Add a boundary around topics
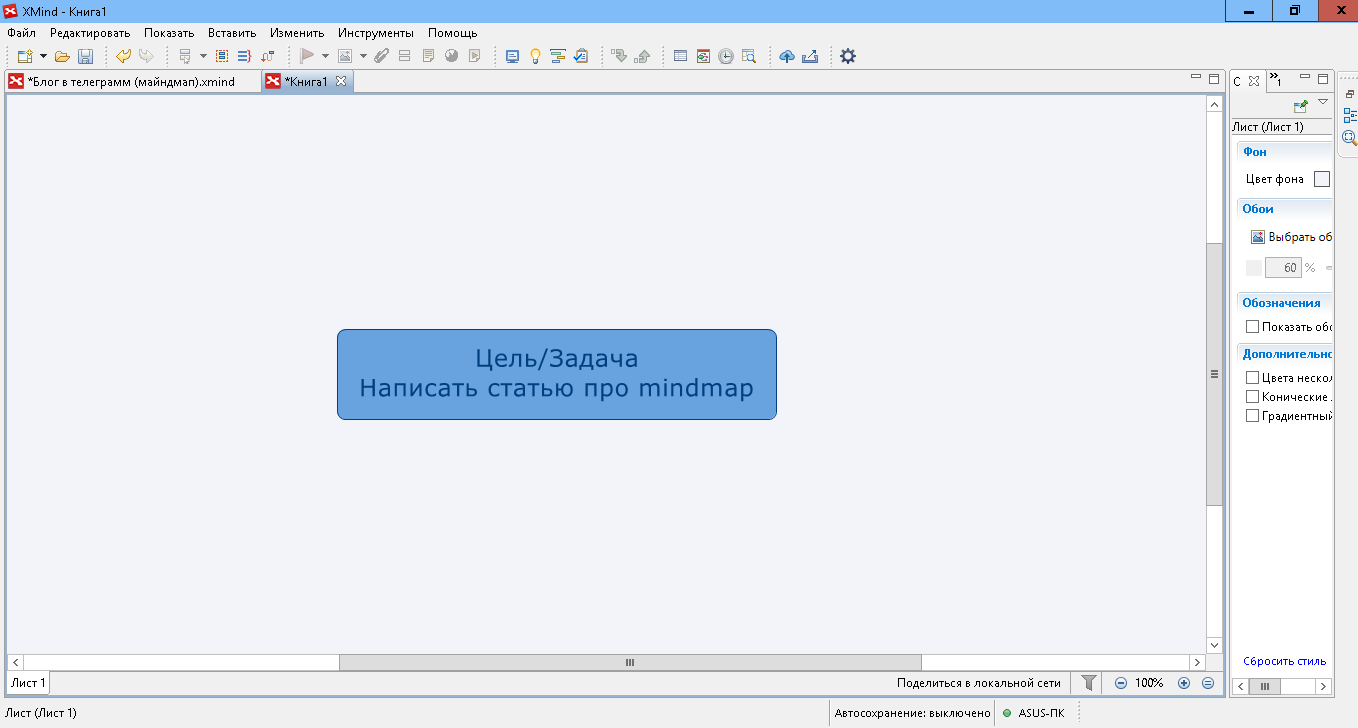This screenshot has height=728, width=1358. 222,56
